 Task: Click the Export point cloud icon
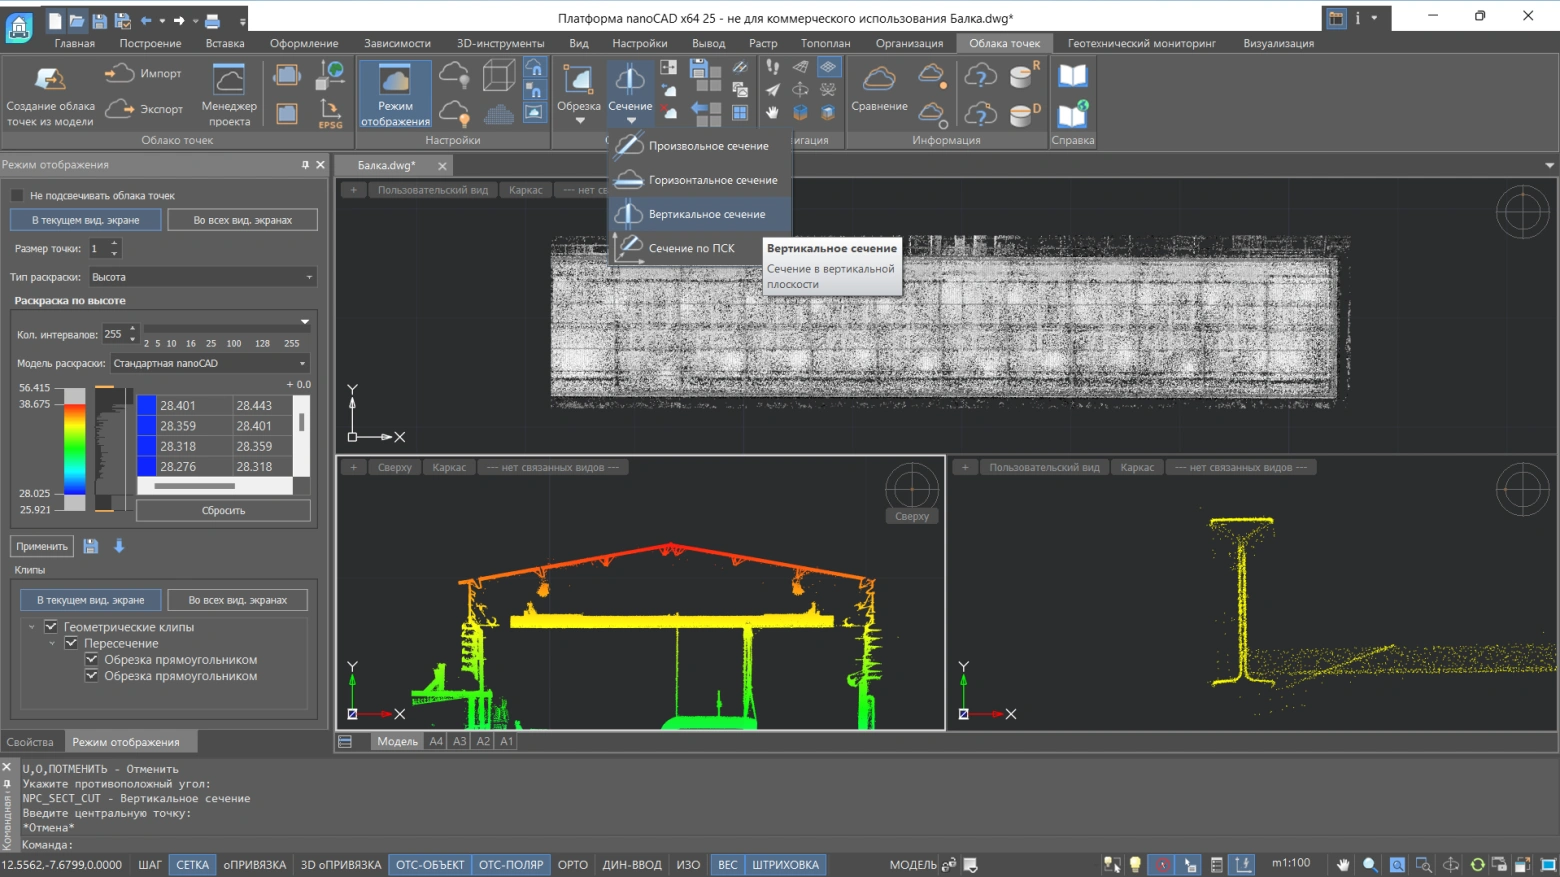pyautogui.click(x=119, y=108)
